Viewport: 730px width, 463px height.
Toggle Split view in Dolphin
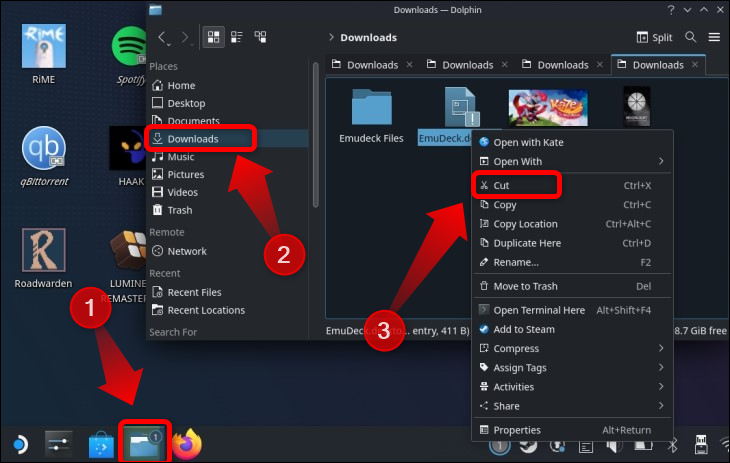point(655,38)
